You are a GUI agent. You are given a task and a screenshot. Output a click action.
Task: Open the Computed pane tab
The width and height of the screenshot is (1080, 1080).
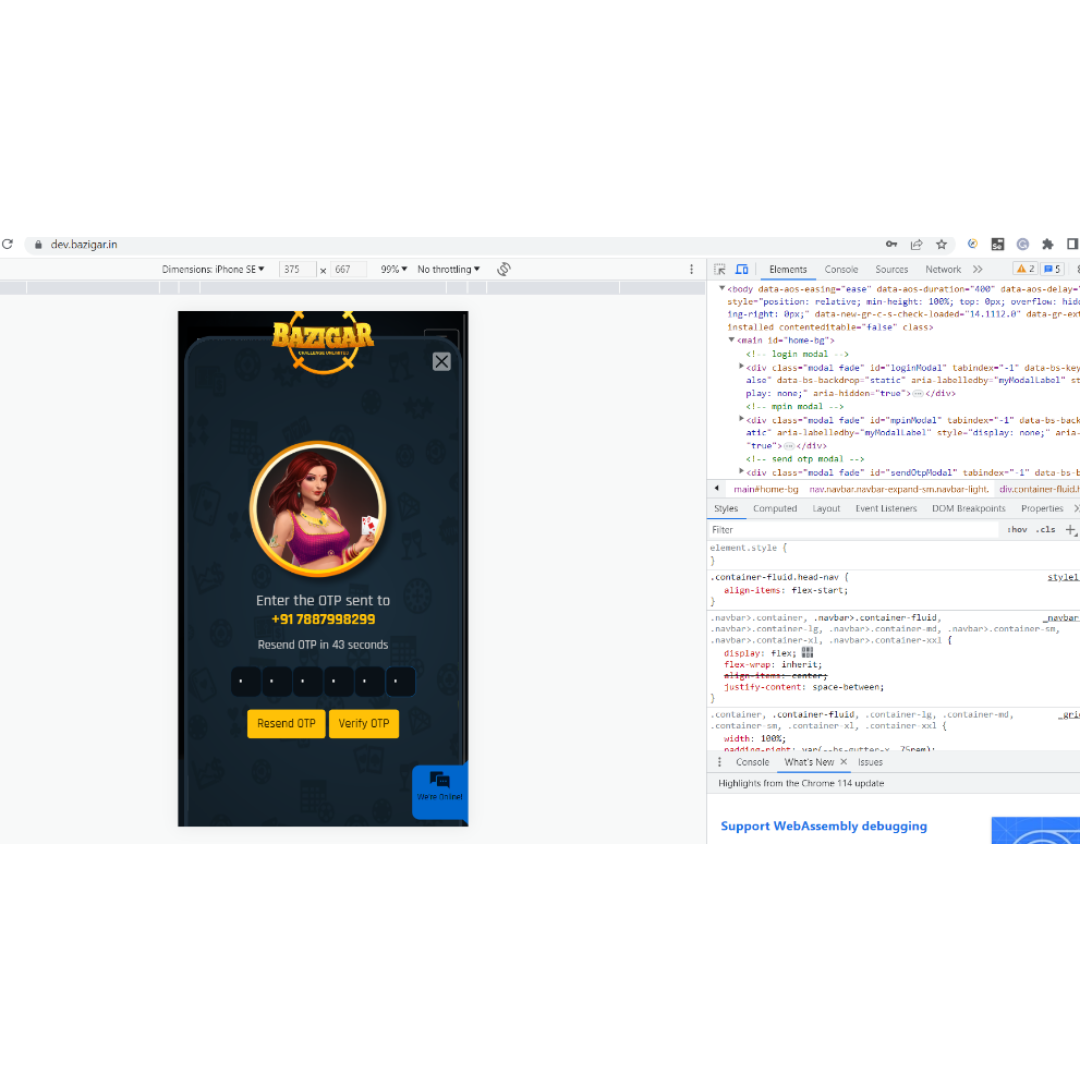click(x=775, y=508)
